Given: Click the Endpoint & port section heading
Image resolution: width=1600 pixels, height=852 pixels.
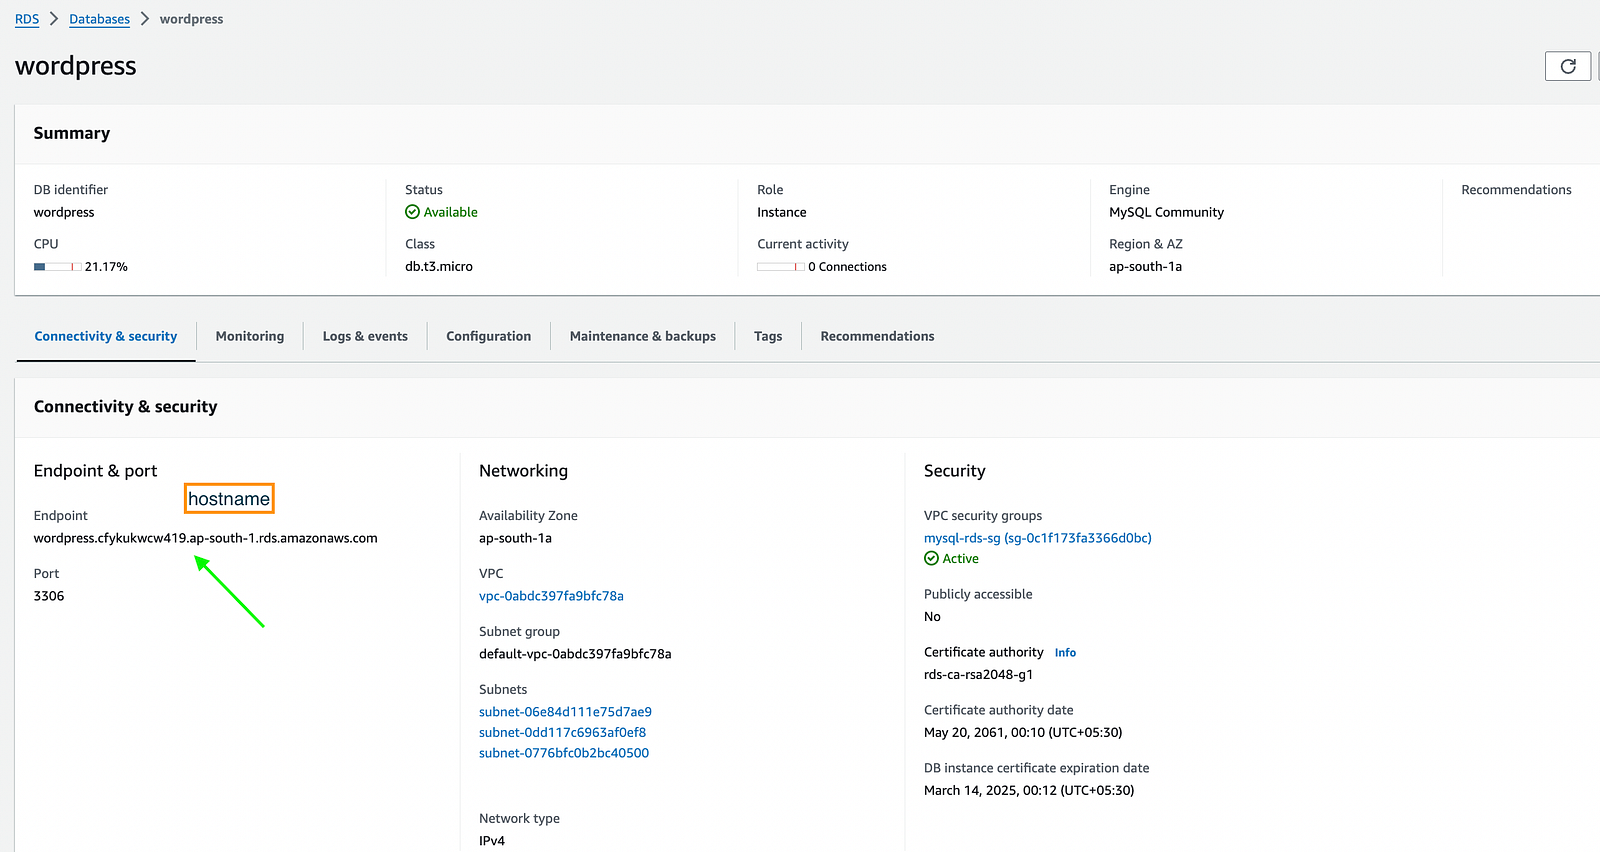Looking at the screenshot, I should [96, 471].
